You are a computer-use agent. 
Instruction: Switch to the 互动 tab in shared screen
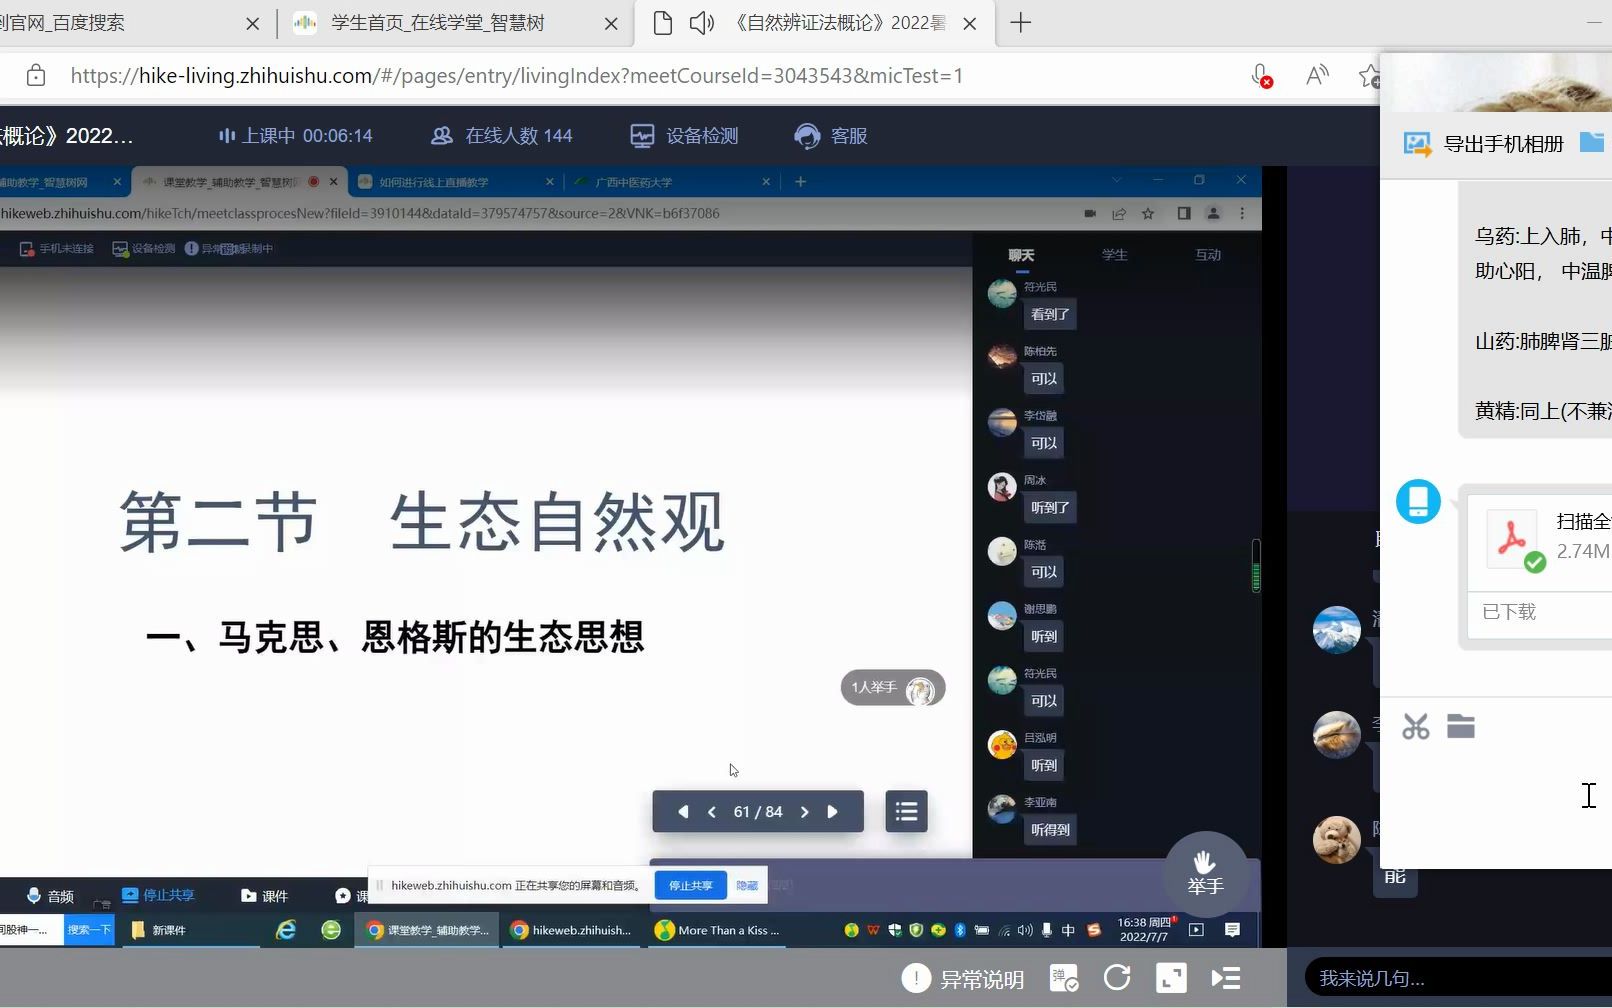click(x=1208, y=255)
